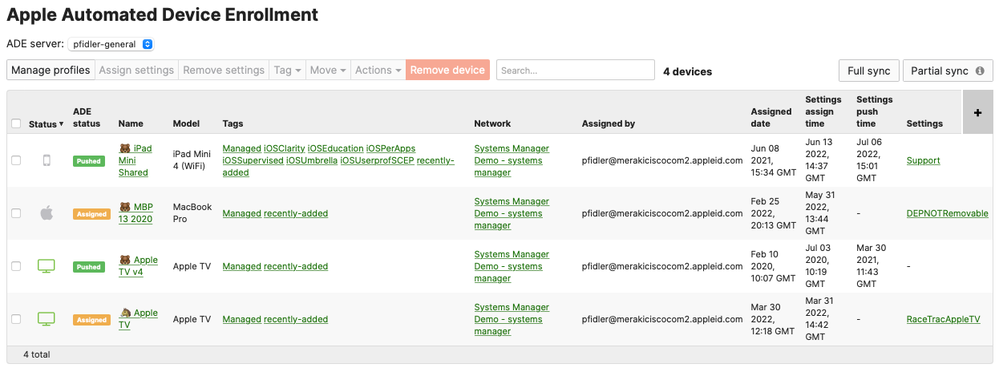Image resolution: width=999 pixels, height=368 pixels.
Task: Check the Apple TV v4 row checkbox
Action: (x=16, y=266)
